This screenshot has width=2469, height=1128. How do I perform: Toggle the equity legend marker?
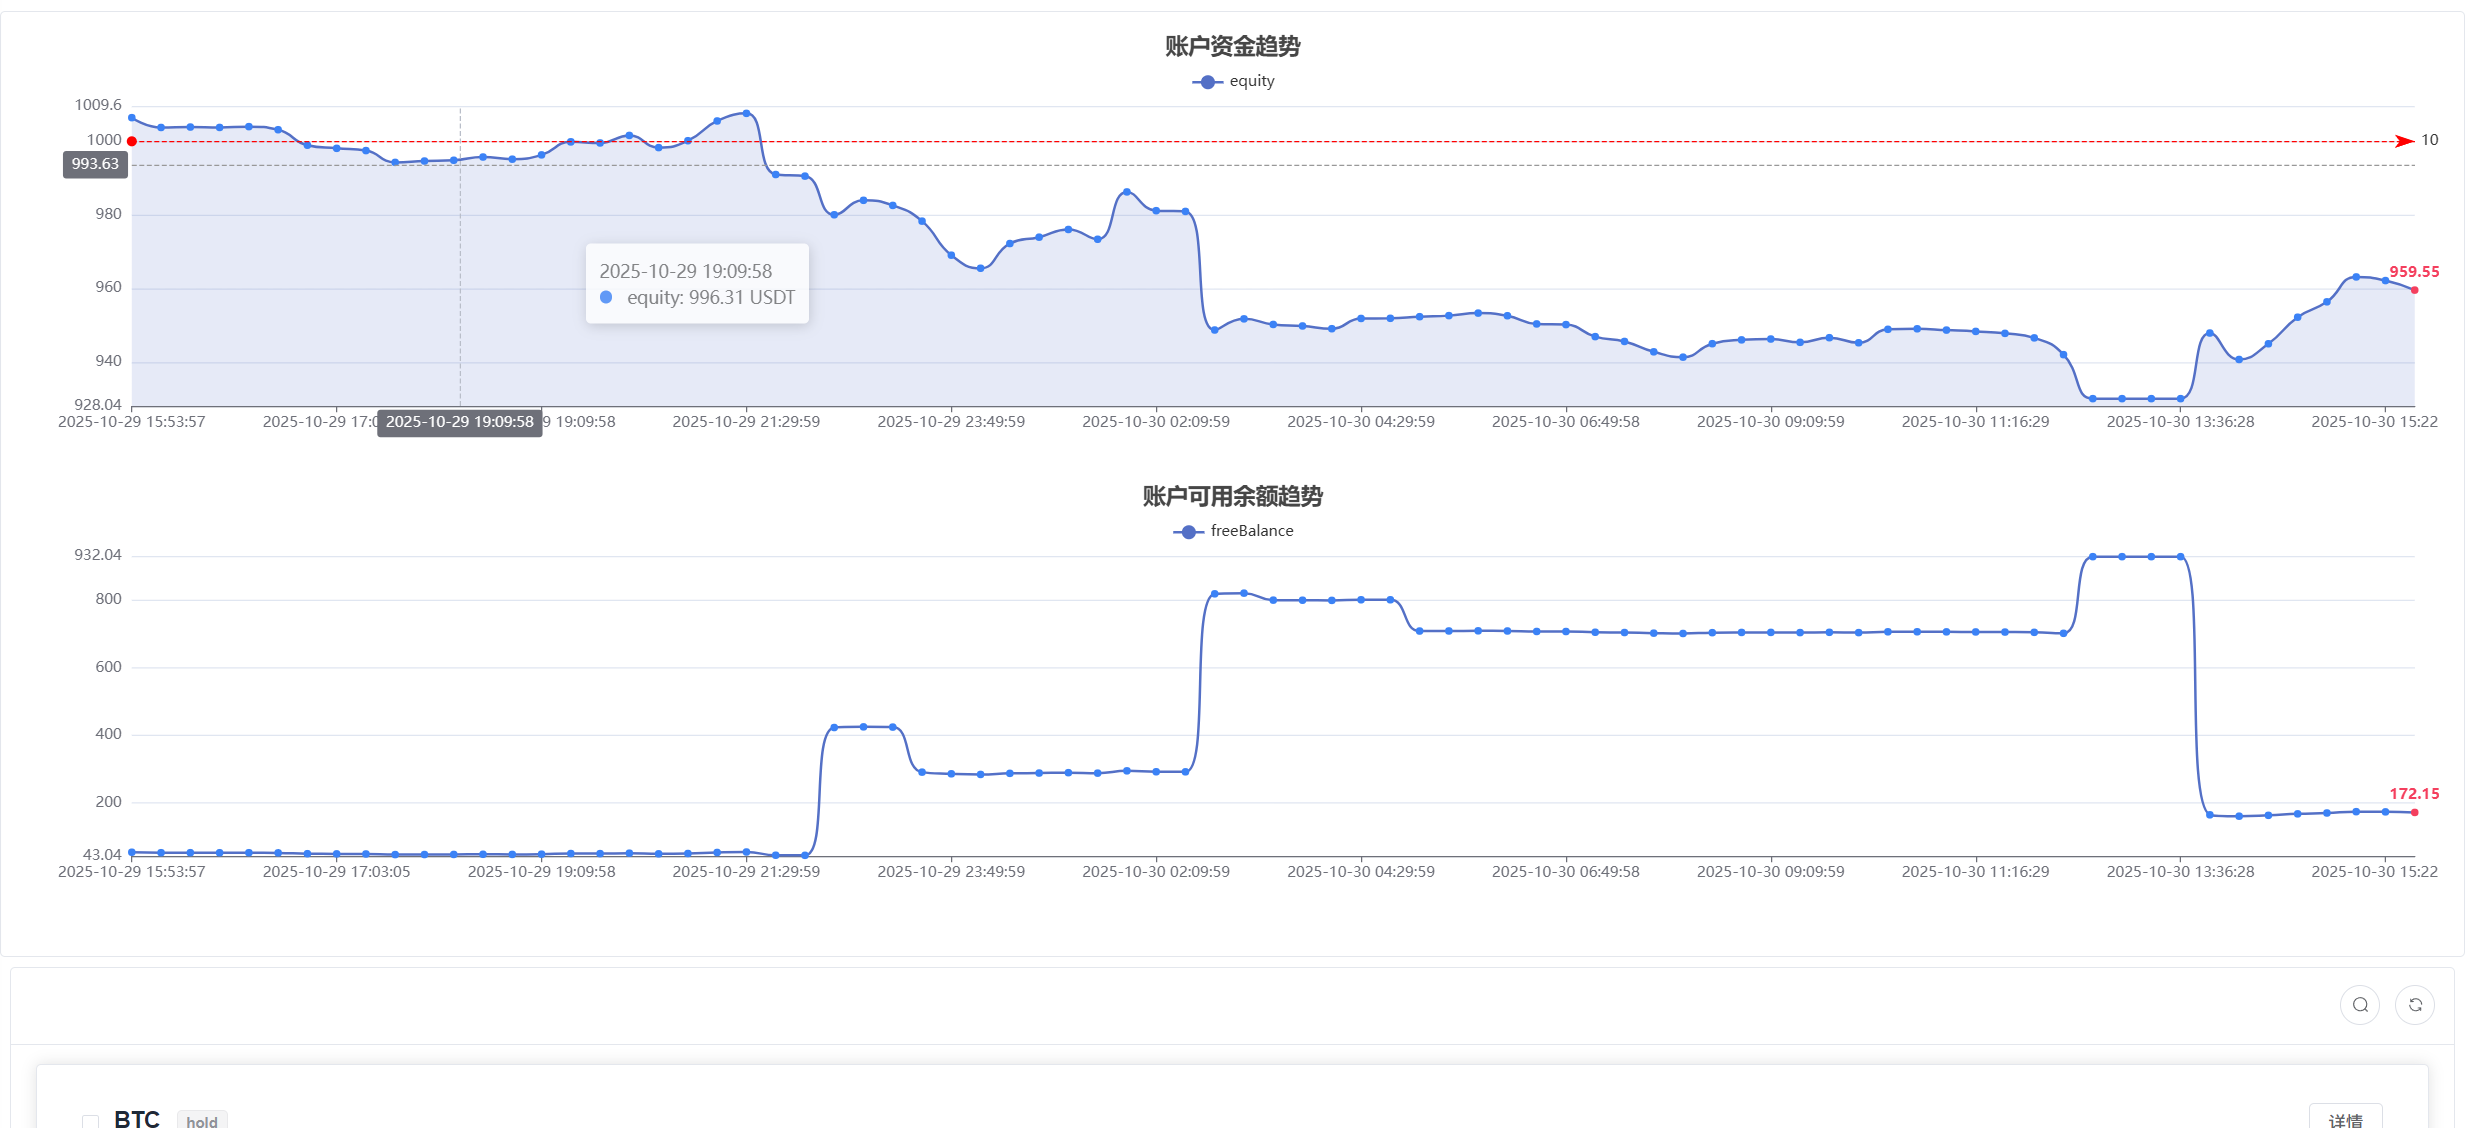pyautogui.click(x=1207, y=82)
